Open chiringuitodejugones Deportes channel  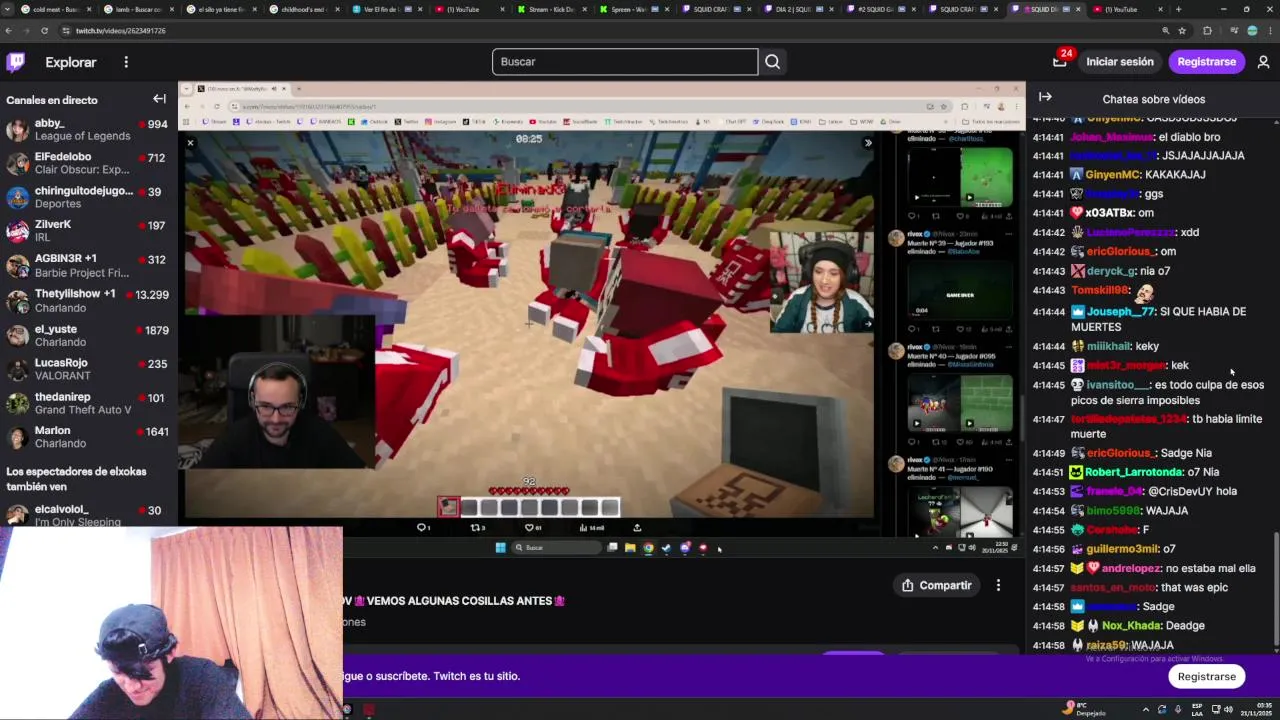pos(88,197)
